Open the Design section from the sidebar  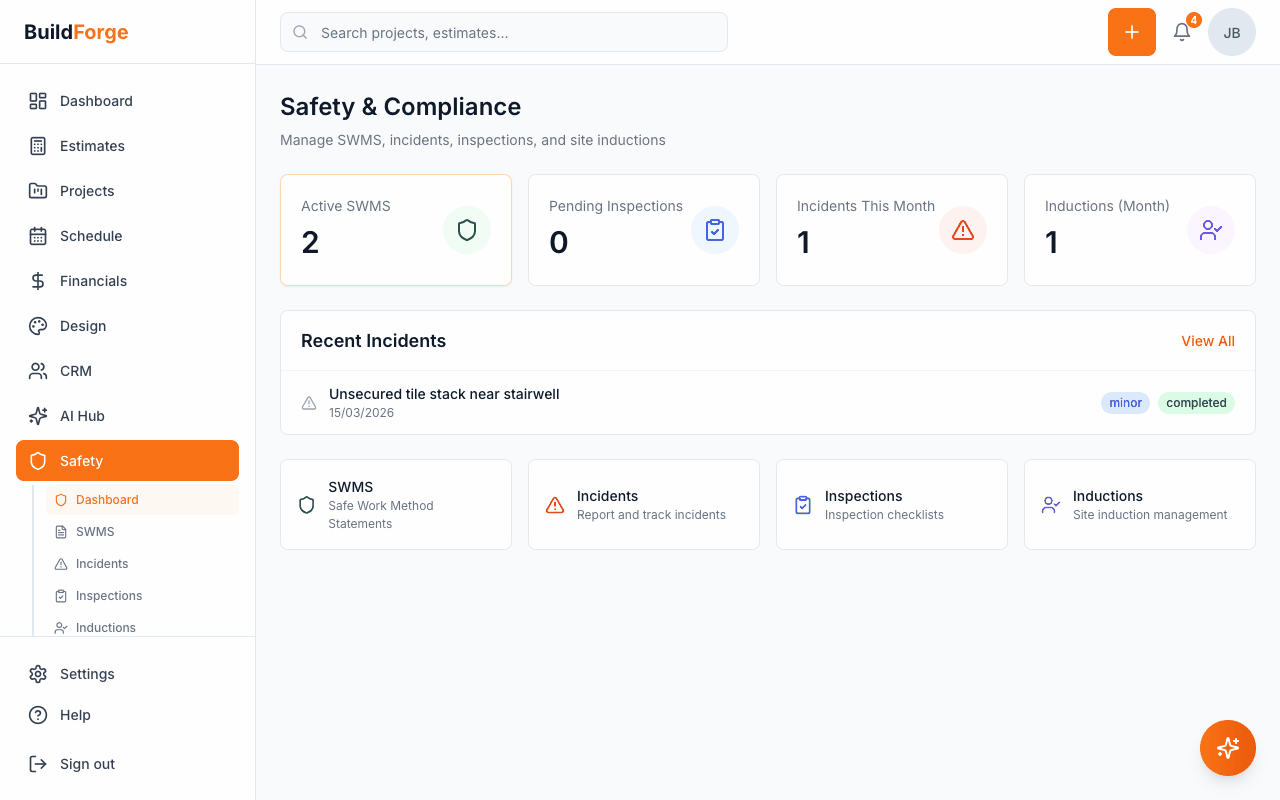[82, 326]
